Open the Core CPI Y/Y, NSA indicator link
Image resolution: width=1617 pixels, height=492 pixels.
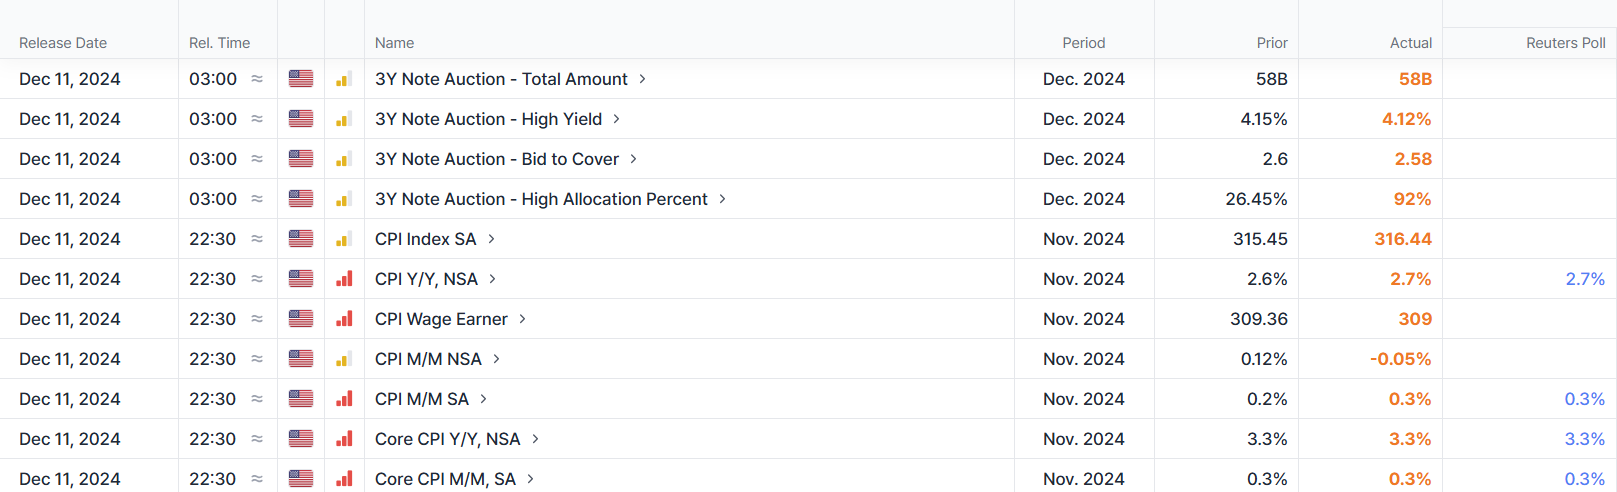pos(447,439)
